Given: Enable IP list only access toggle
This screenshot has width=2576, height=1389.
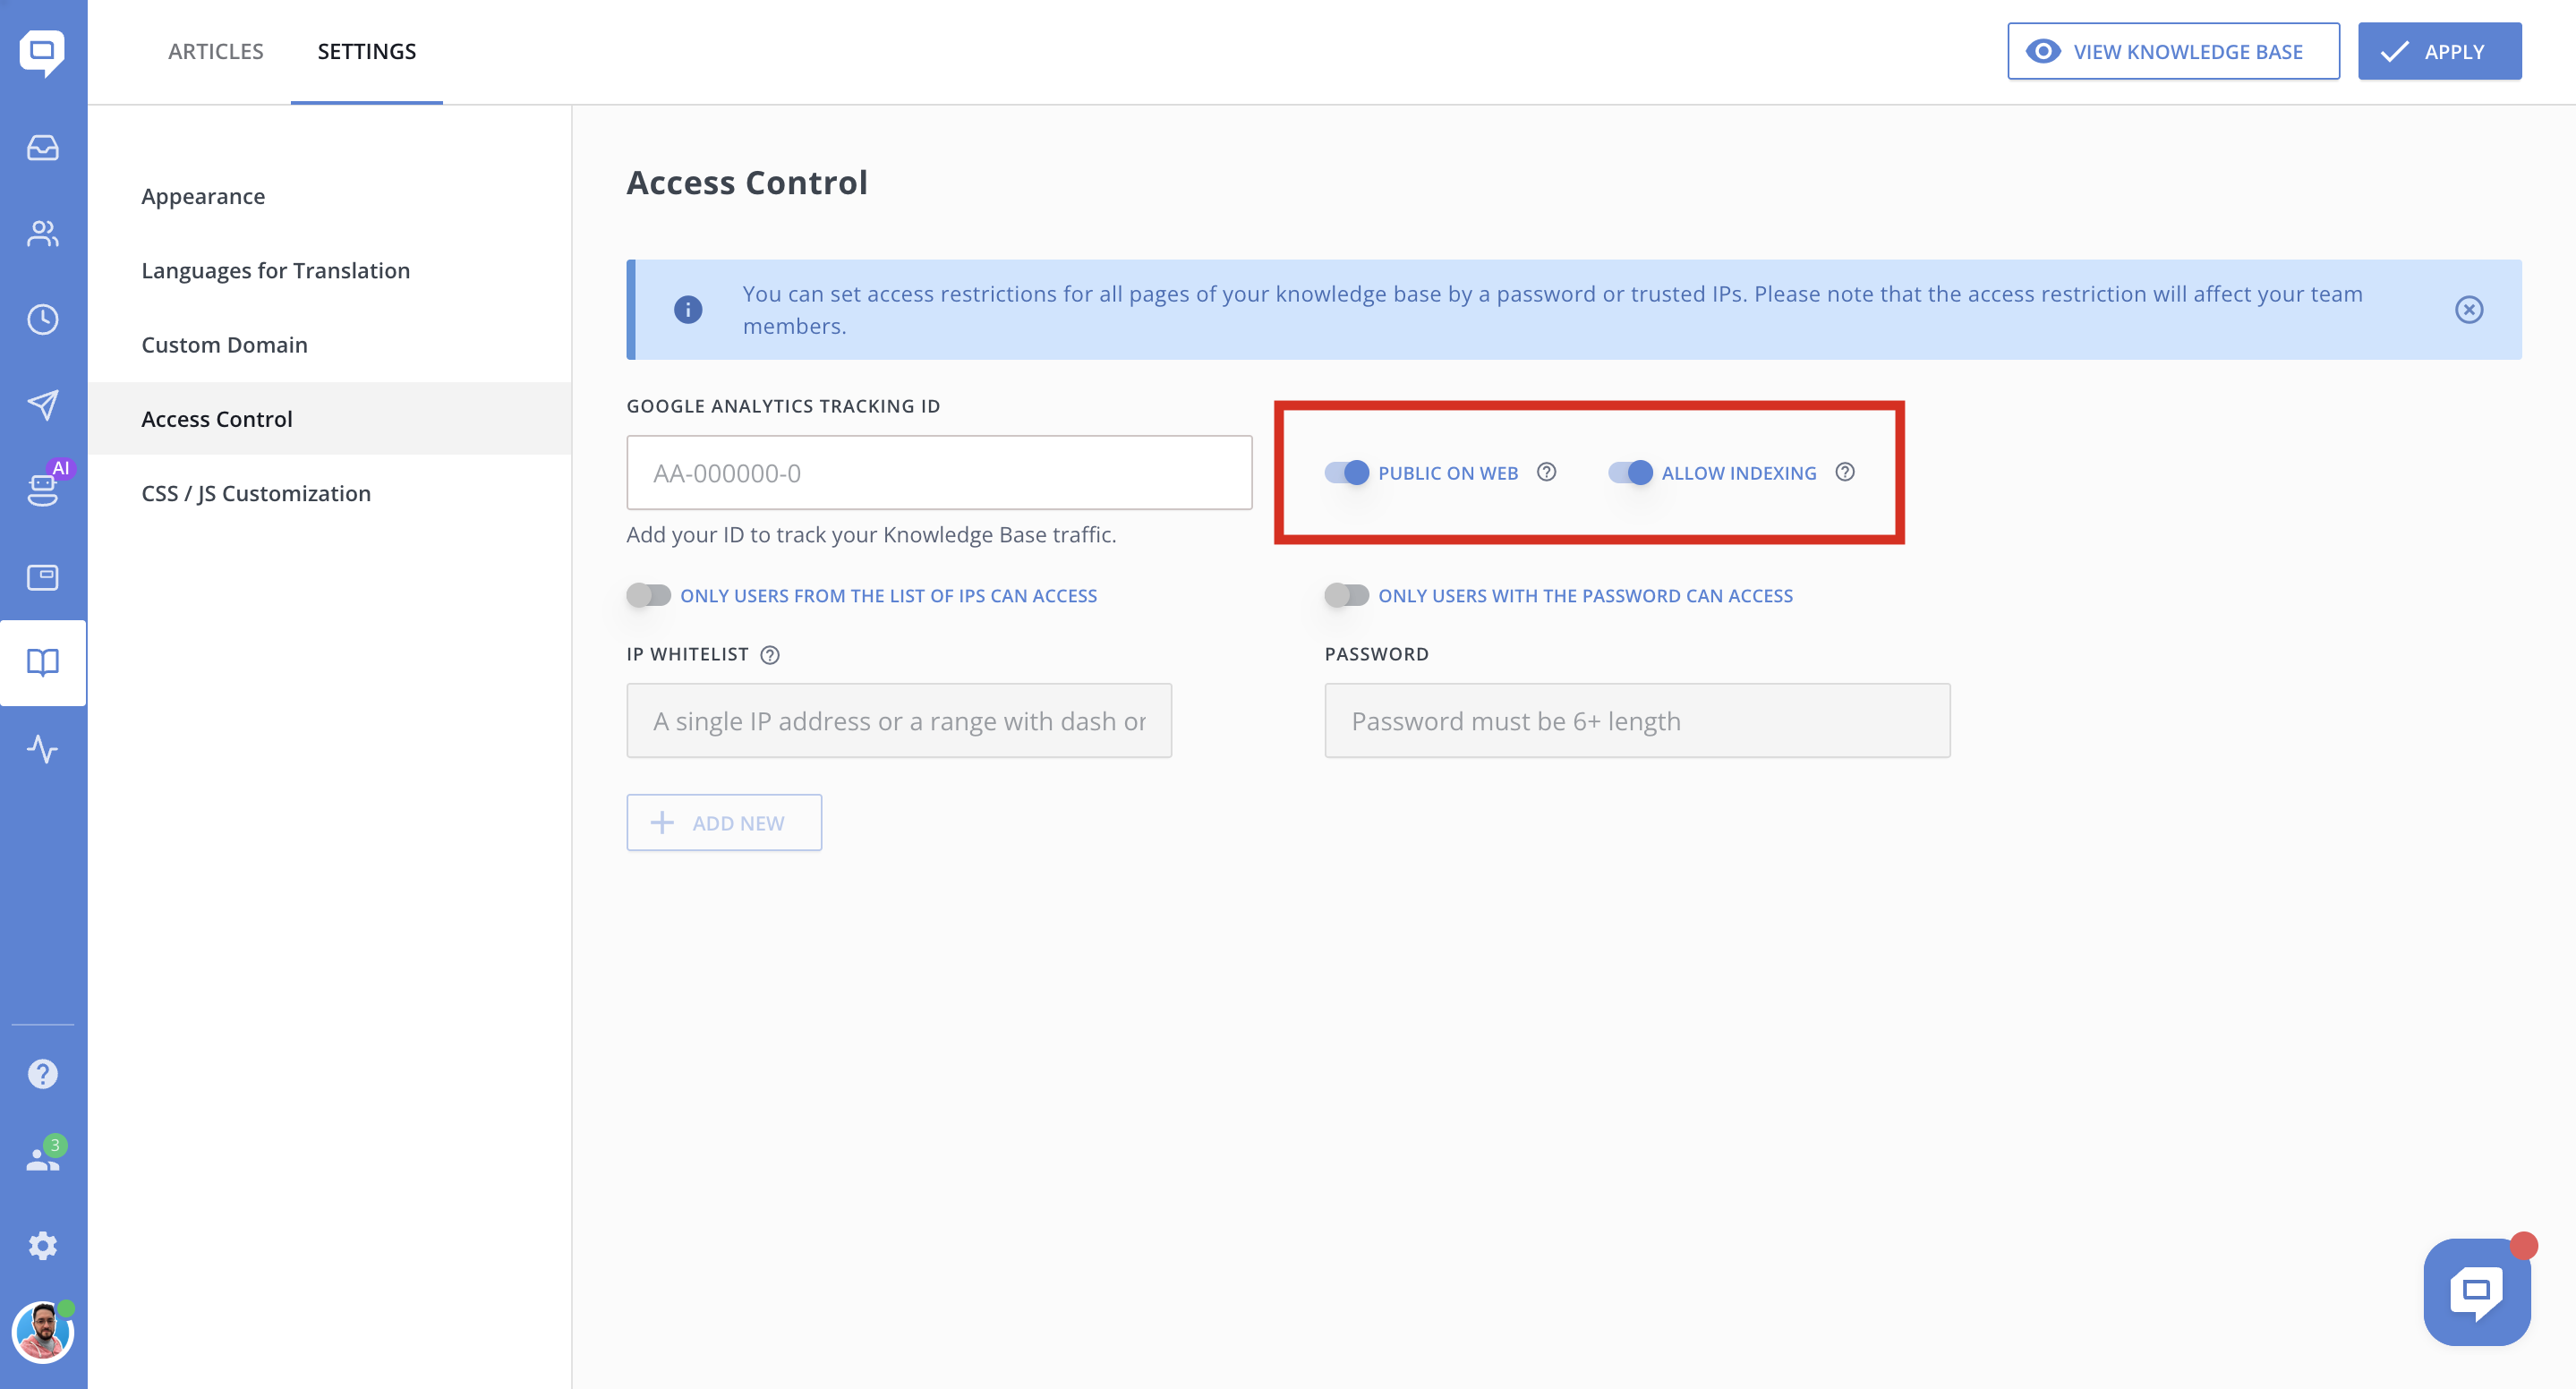Looking at the screenshot, I should [x=648, y=596].
